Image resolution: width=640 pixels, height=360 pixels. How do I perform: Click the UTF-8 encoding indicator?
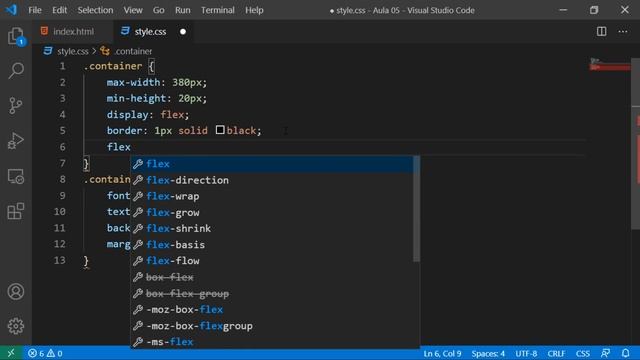[526, 353]
